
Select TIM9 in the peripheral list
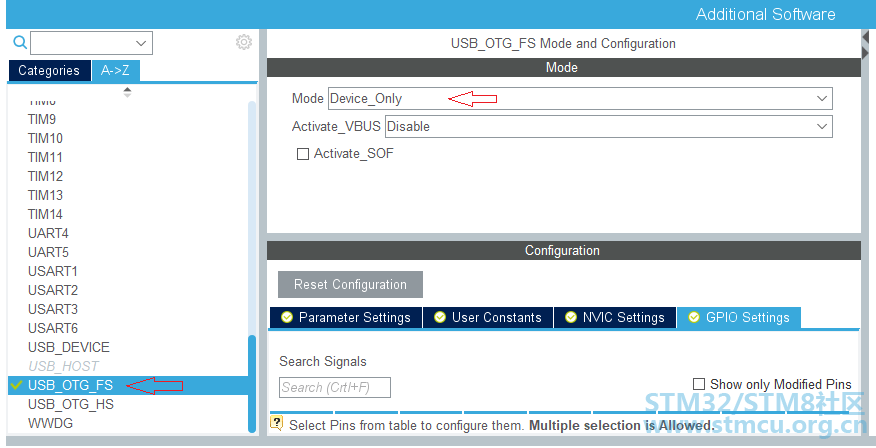(42, 119)
